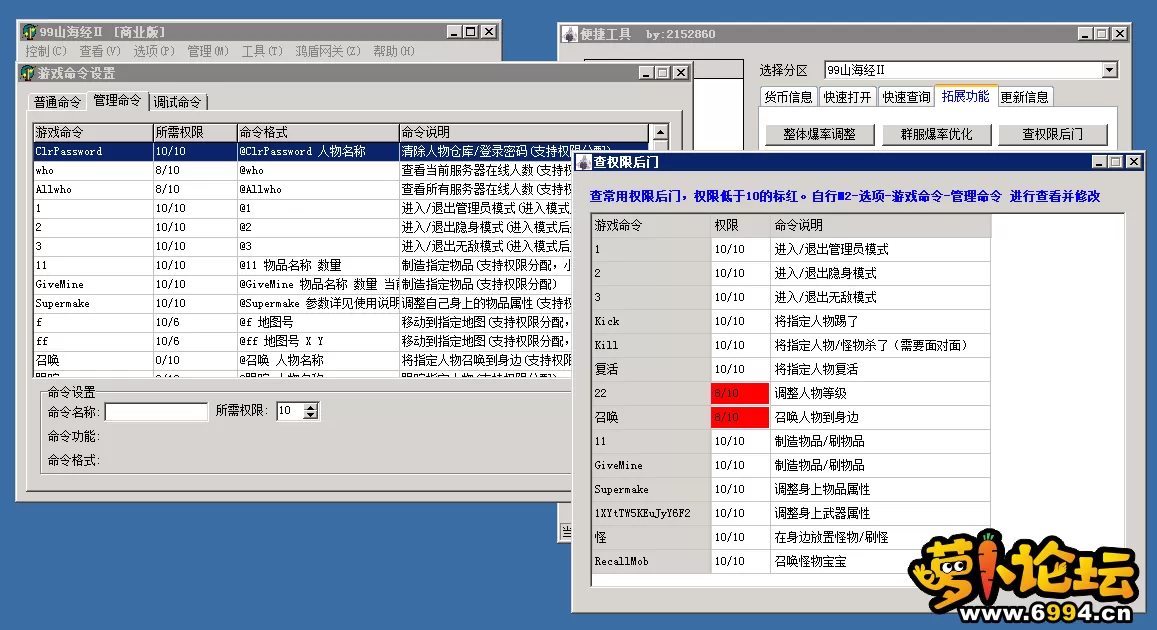Image resolution: width=1157 pixels, height=630 pixels.
Task: Minimize the 游戏命令设置 window
Action: click(x=646, y=72)
